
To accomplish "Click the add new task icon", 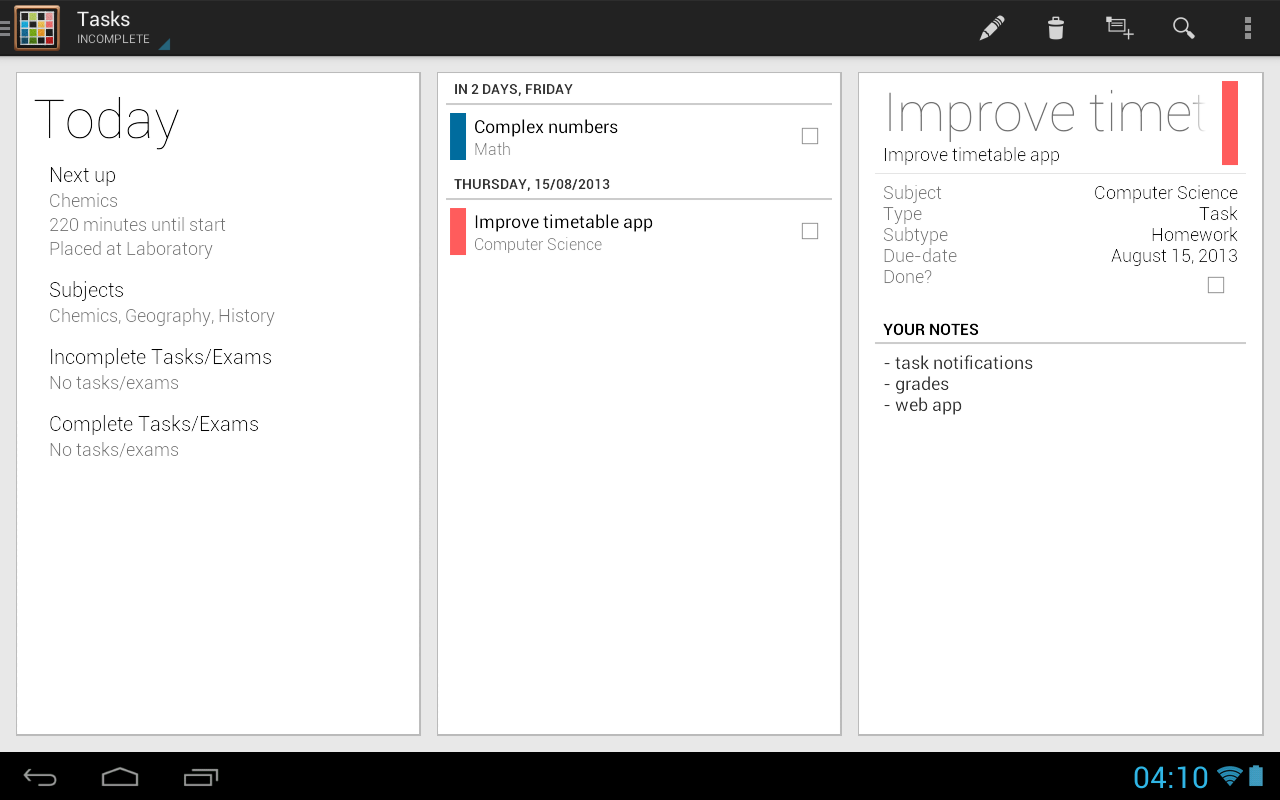I will [x=1119, y=28].
